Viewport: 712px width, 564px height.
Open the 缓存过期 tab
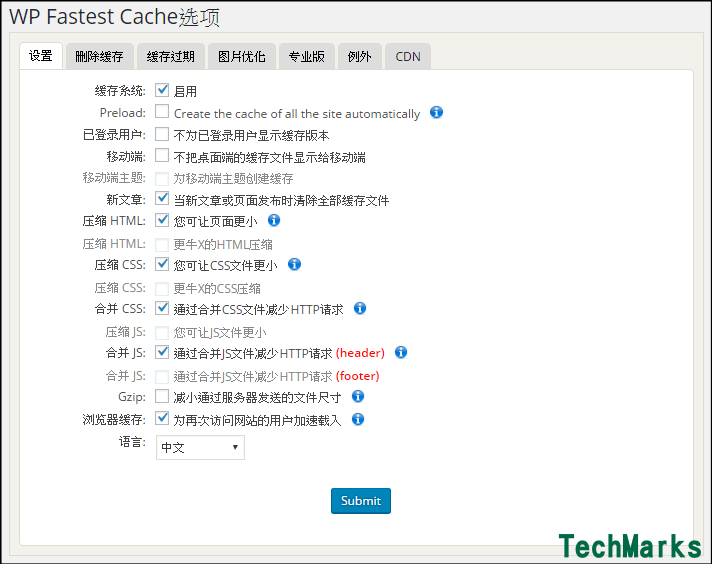pyautogui.click(x=171, y=56)
